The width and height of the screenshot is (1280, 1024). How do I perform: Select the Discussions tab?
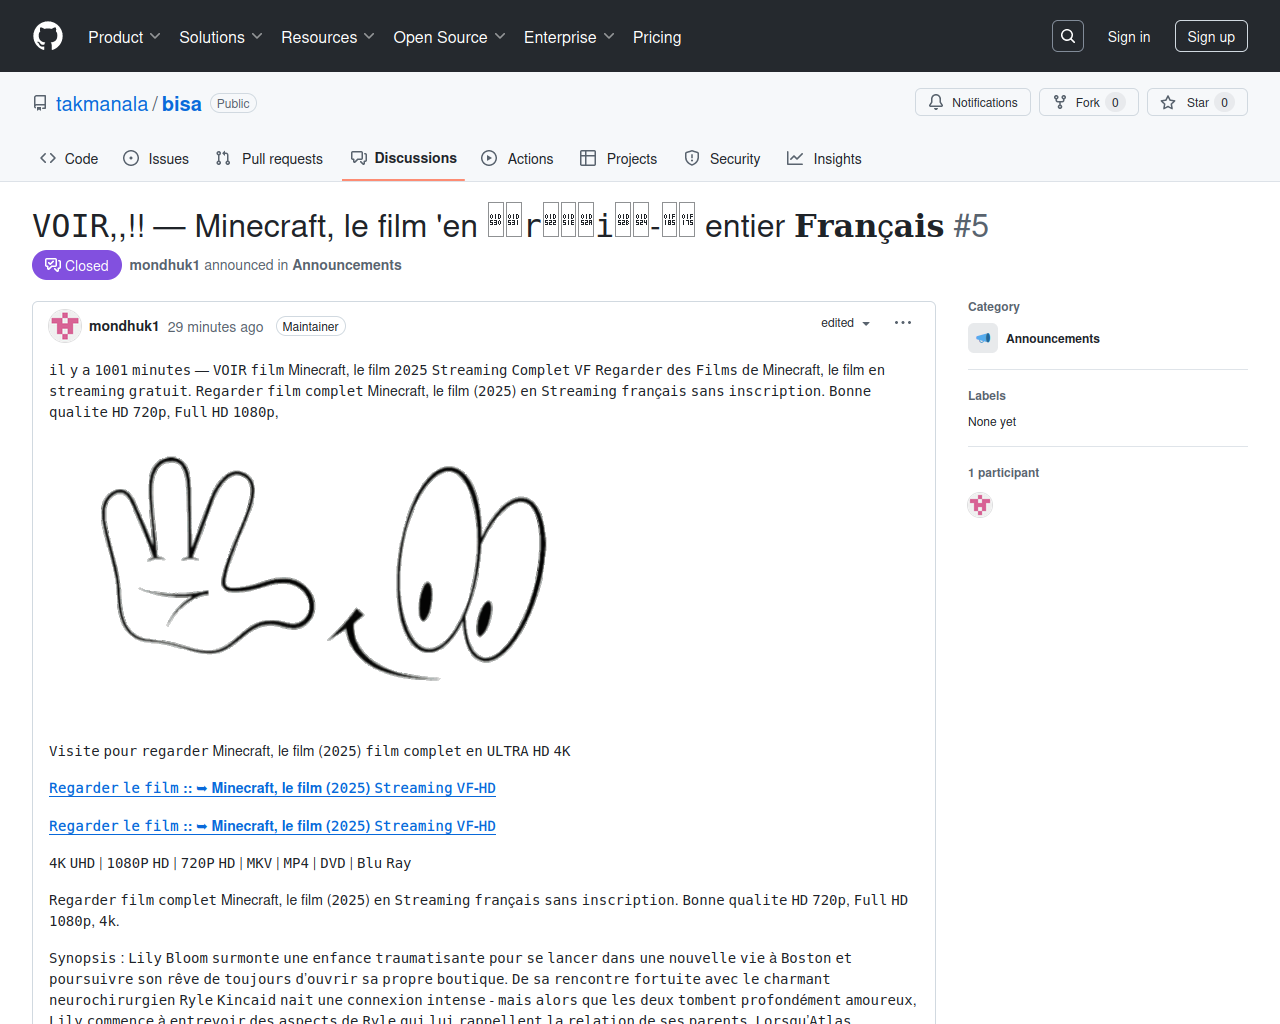click(x=403, y=158)
